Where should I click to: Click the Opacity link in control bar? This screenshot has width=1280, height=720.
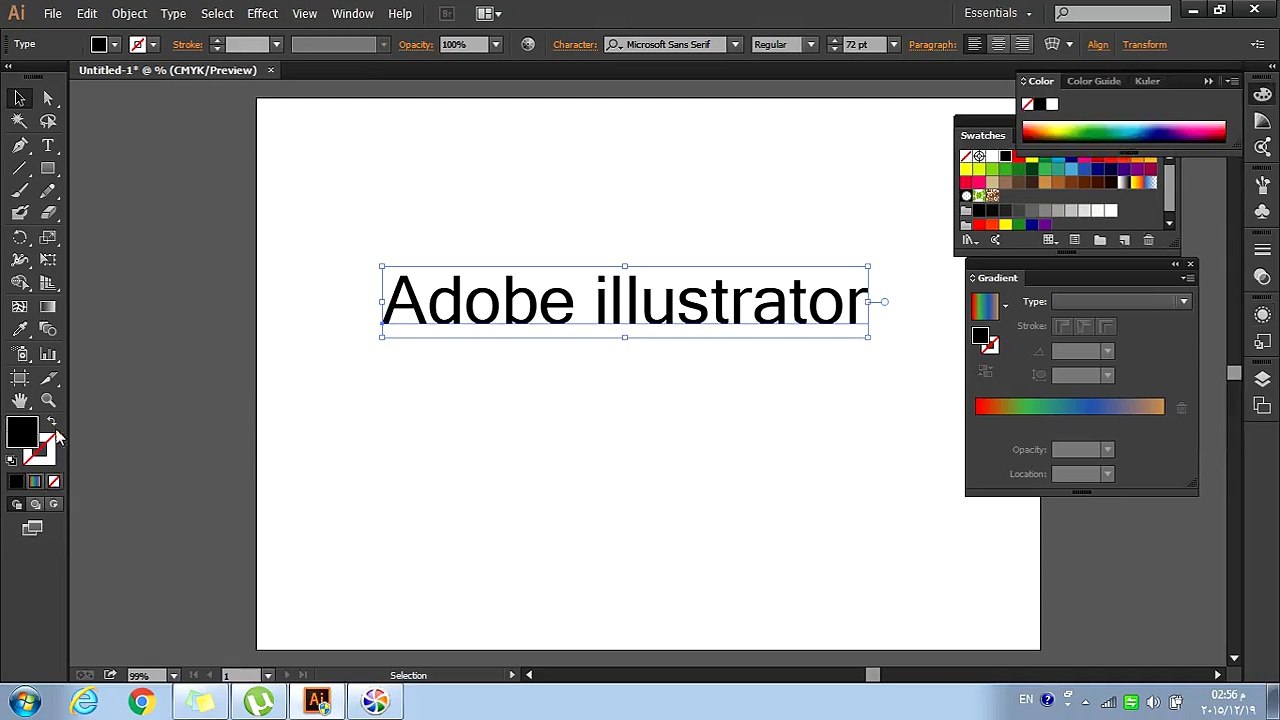pyautogui.click(x=415, y=45)
